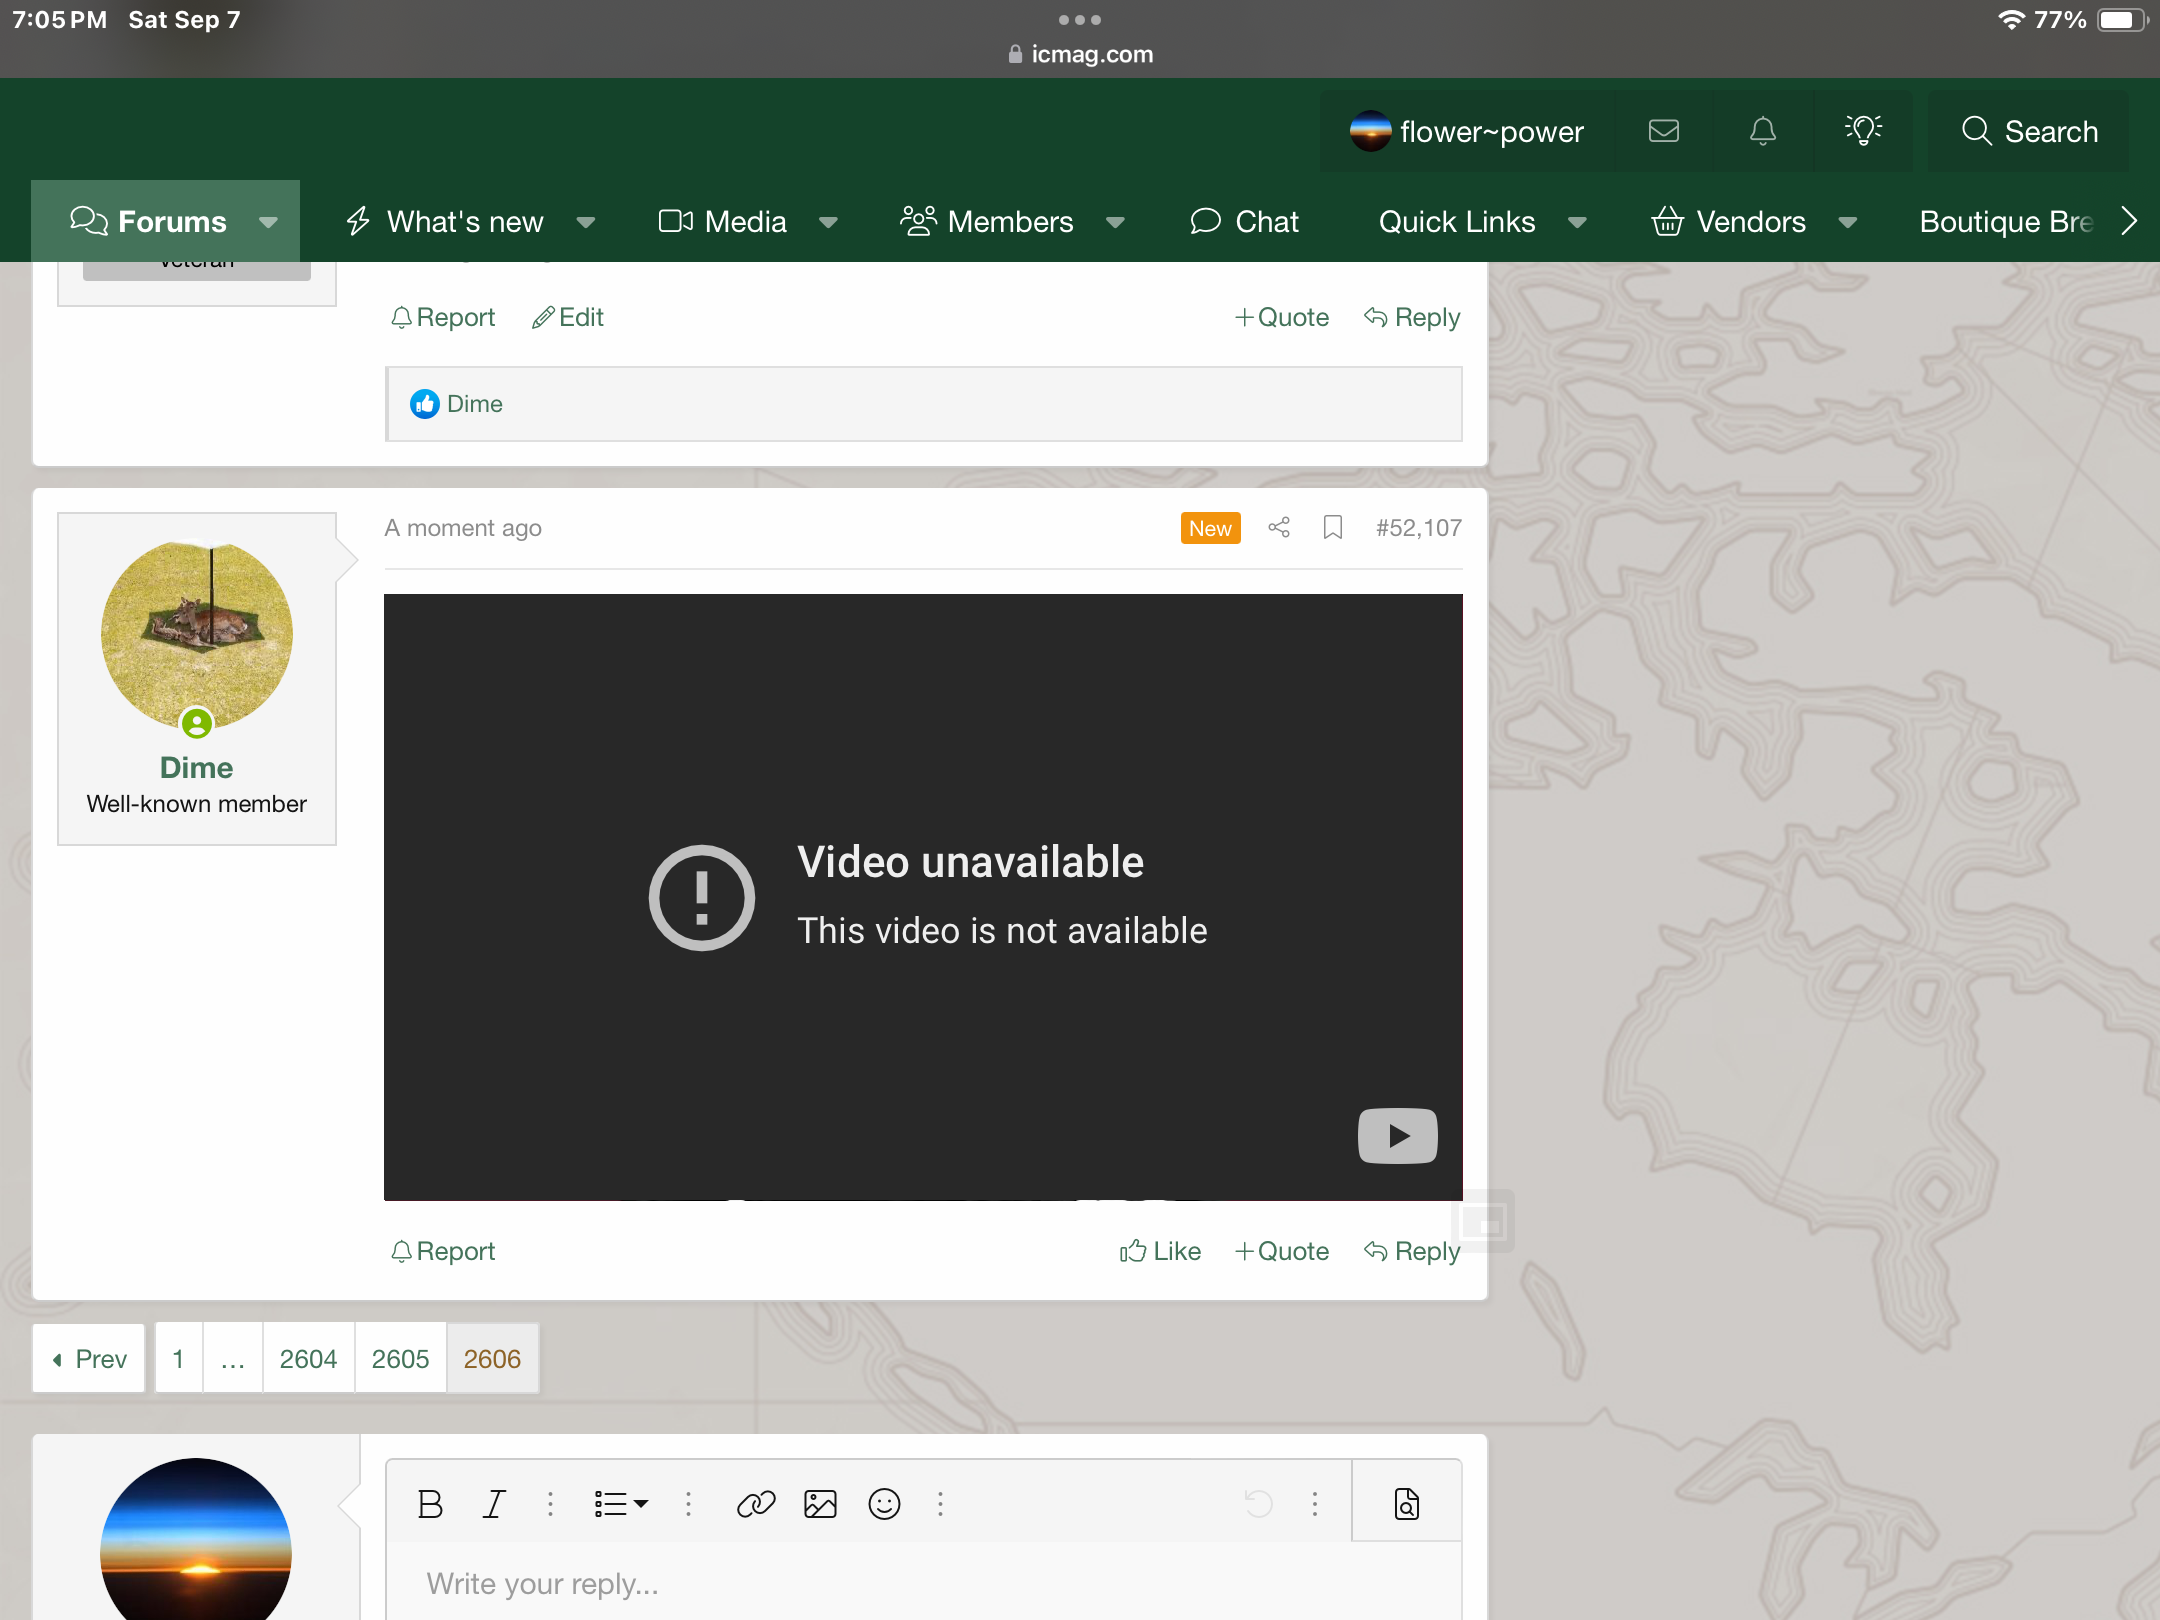Expand the Forums dropdown arrow
Viewport: 2160px width, 1620px height.
click(268, 221)
